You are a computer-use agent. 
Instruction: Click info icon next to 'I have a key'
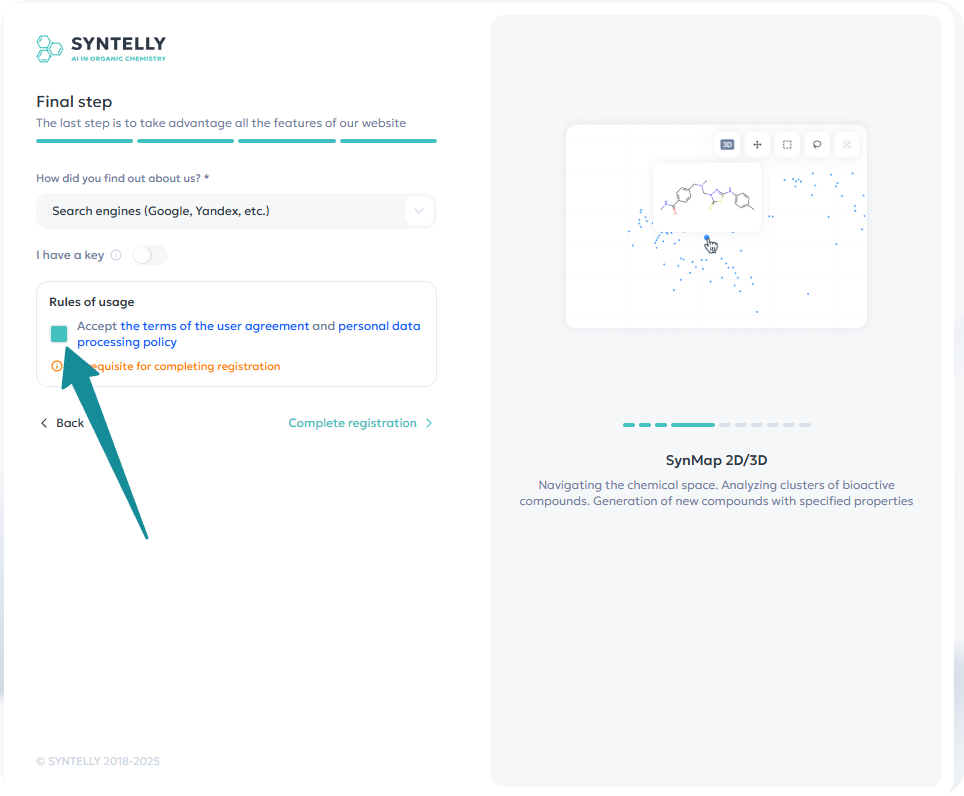tap(116, 255)
